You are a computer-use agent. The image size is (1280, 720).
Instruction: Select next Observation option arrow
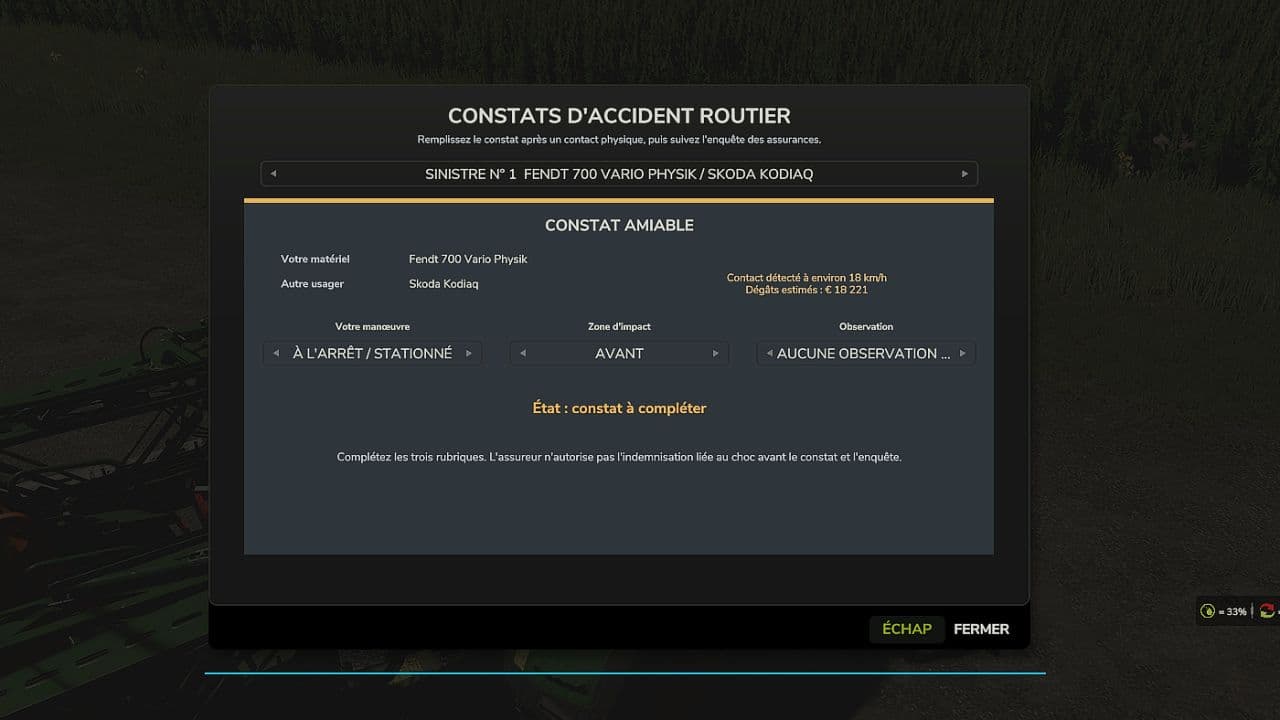[x=962, y=353]
